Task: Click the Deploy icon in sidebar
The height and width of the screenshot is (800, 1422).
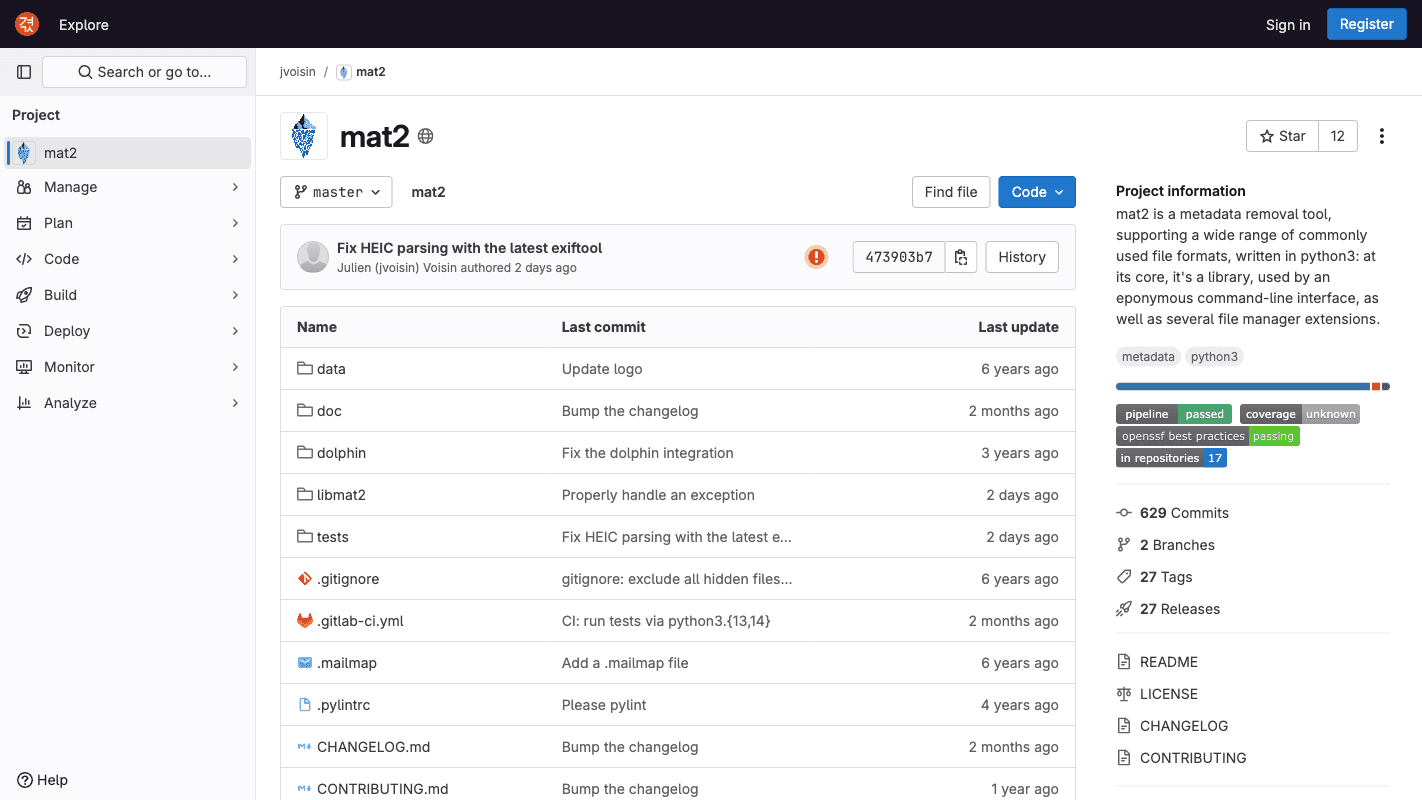Action: tap(24, 331)
